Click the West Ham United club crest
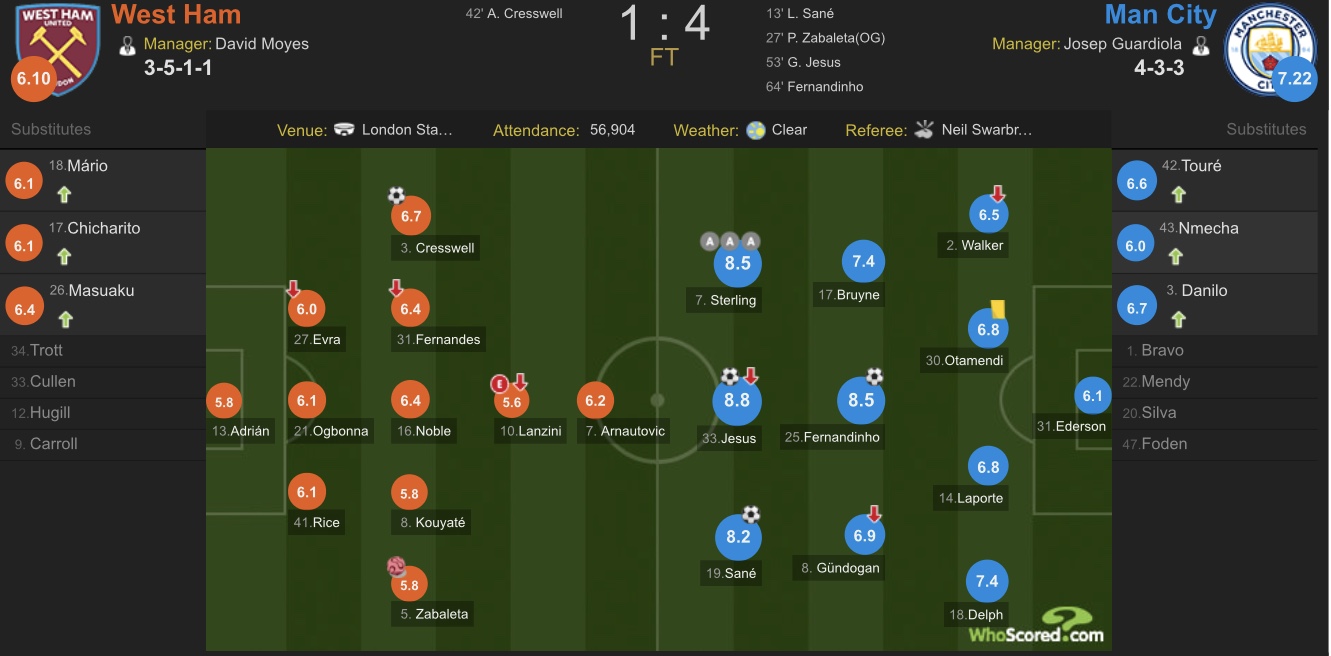This screenshot has height=656, width=1331. tap(58, 46)
